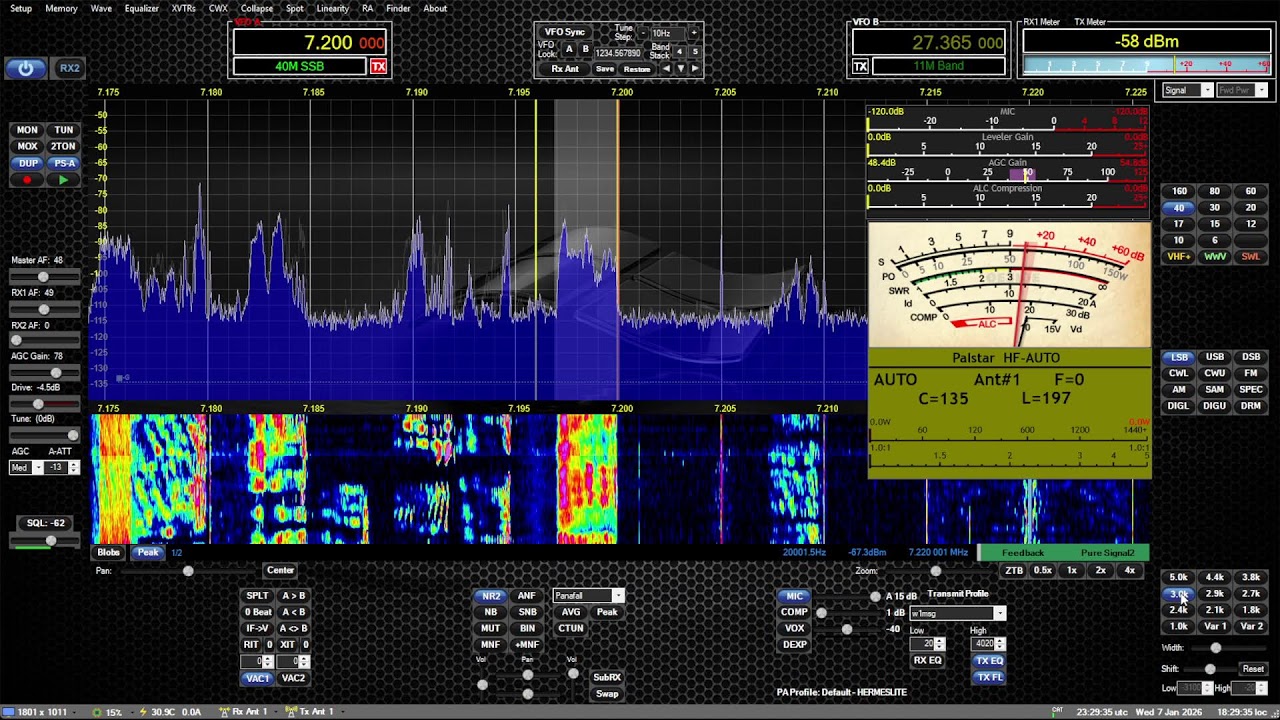Lock VFO A
This screenshot has height=720, width=1280.
tap(569, 49)
